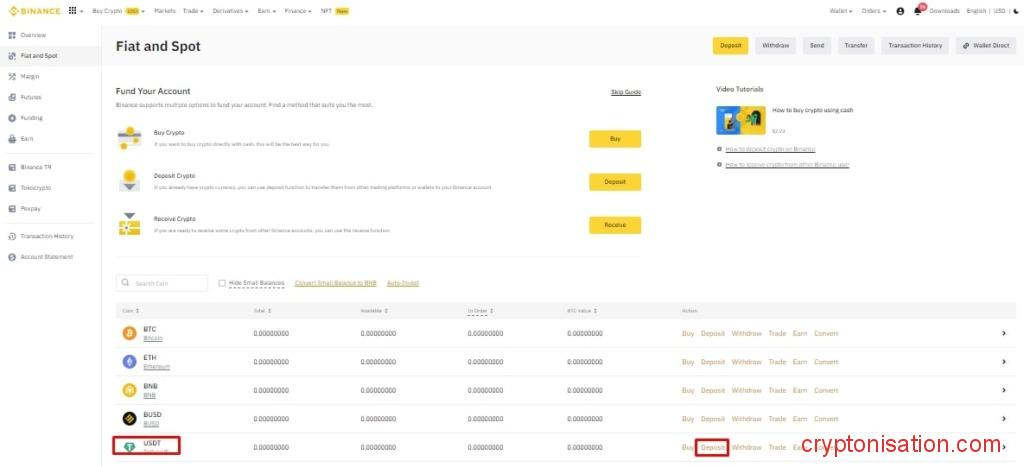This screenshot has width=1024, height=467.
Task: Click the Binance logo
Action: (33, 11)
